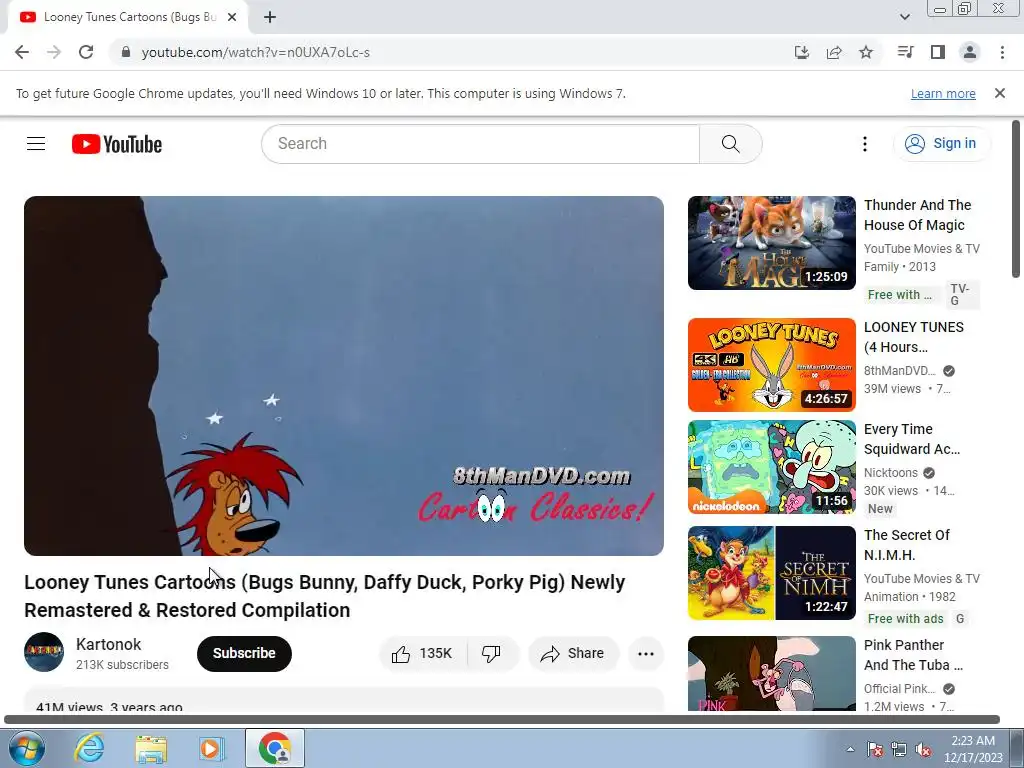
Task: Reload the page with refresh icon
Action: pyautogui.click(x=86, y=52)
